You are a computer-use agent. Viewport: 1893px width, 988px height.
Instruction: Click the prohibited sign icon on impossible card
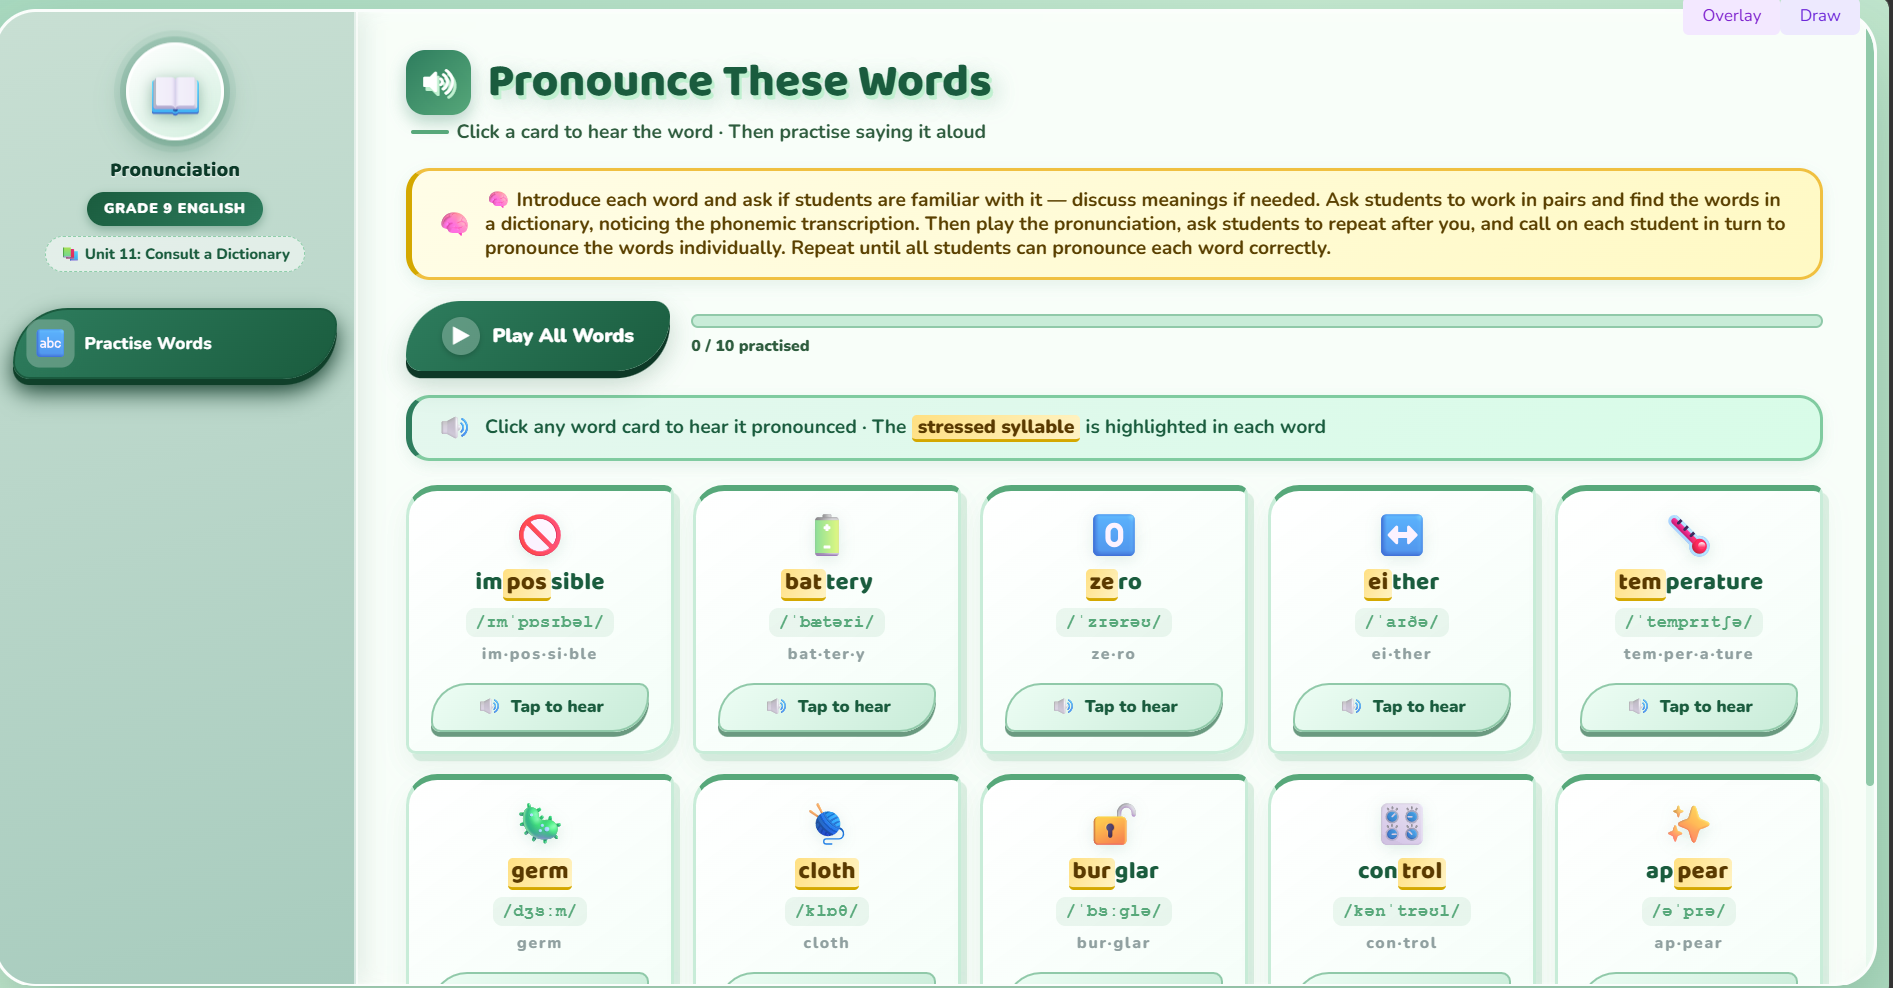(x=540, y=535)
